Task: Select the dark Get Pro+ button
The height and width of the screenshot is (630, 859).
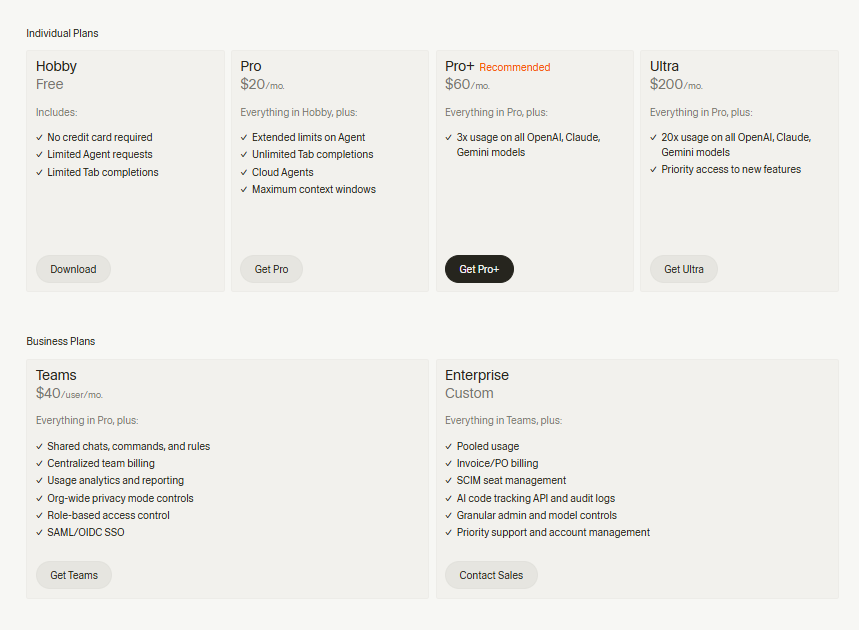Action: (x=479, y=269)
